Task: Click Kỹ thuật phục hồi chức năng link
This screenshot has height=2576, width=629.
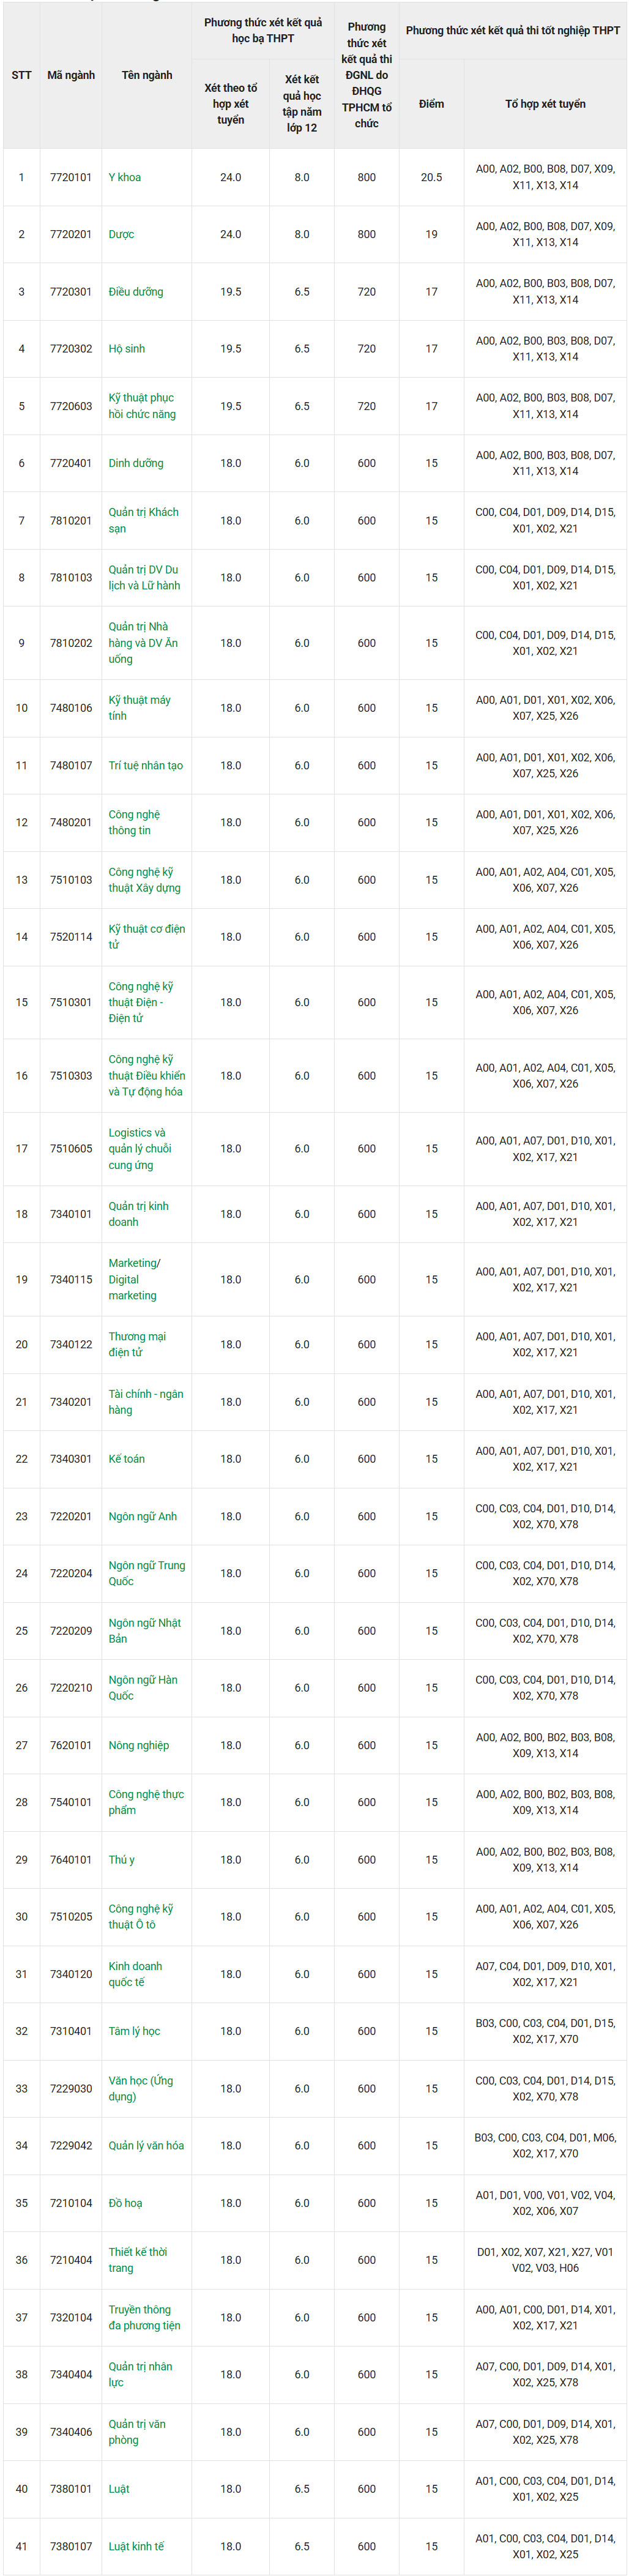Action: [141, 406]
